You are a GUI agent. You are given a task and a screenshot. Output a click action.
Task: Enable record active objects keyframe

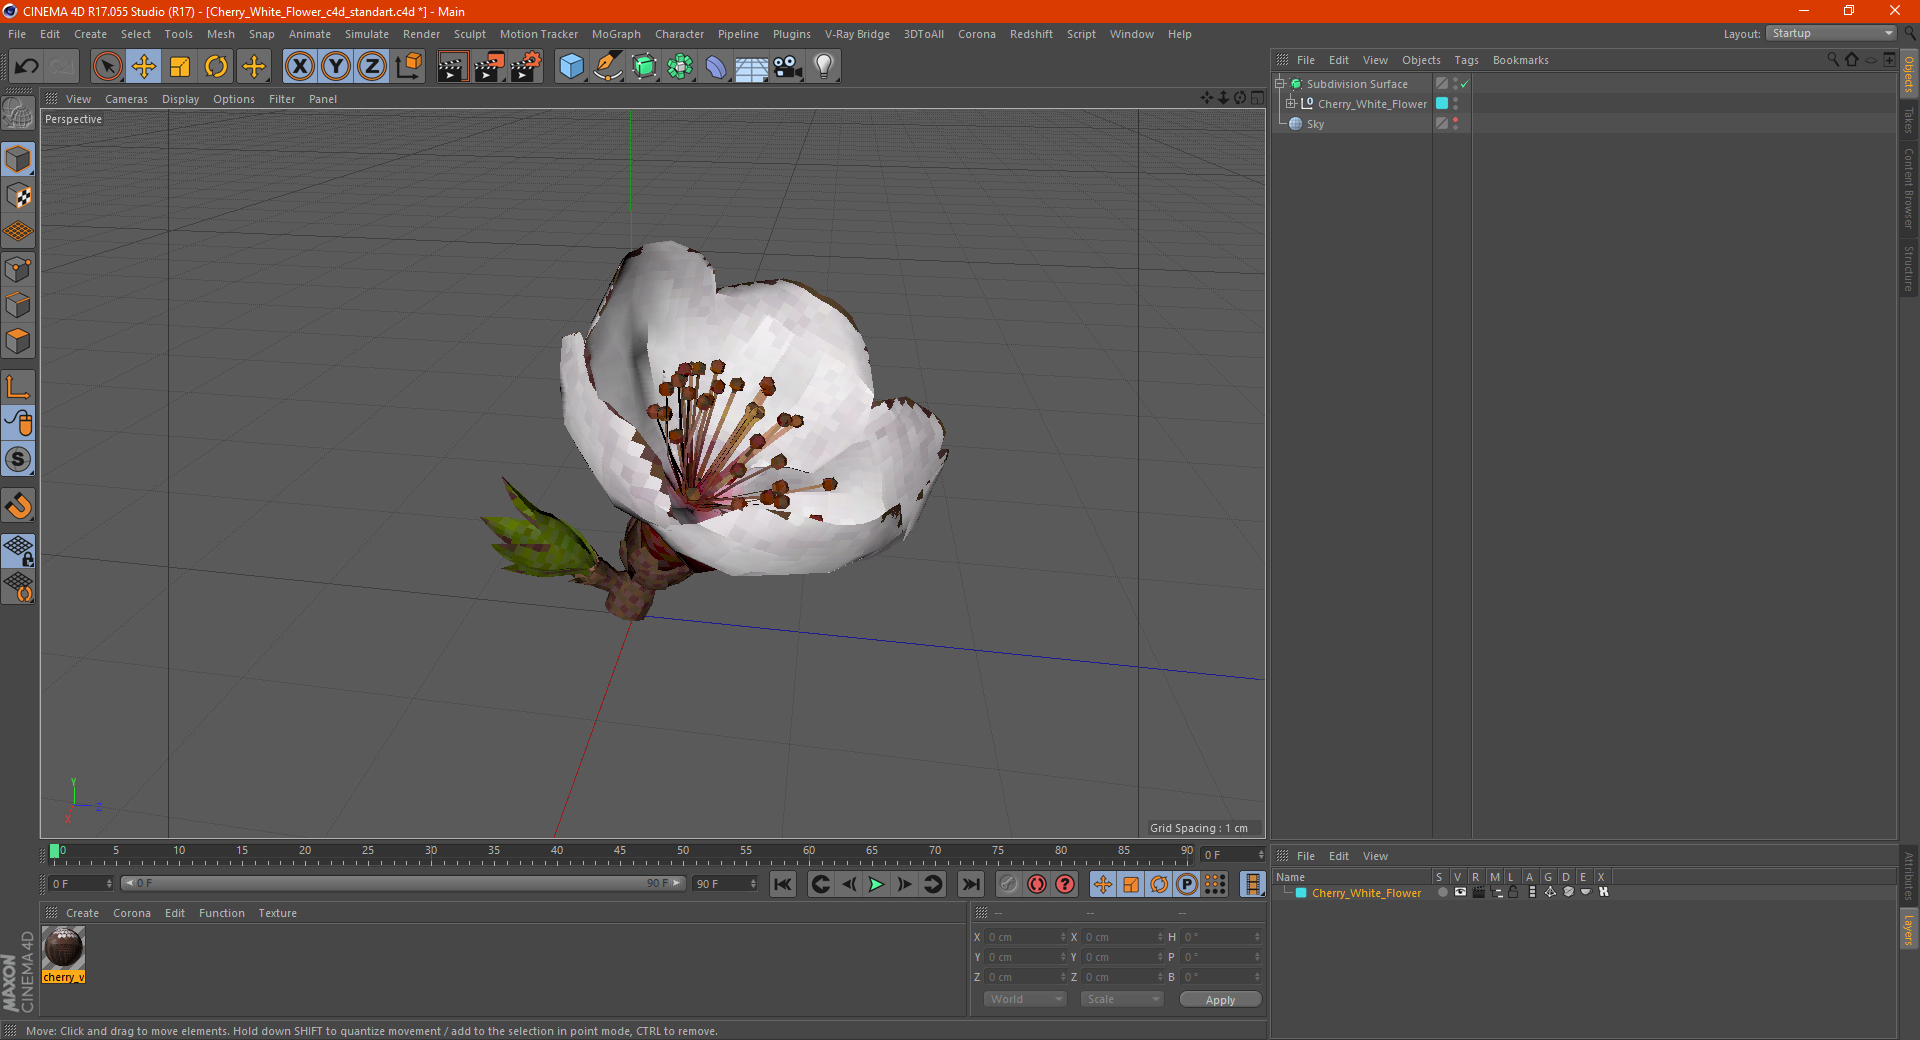point(1009,884)
